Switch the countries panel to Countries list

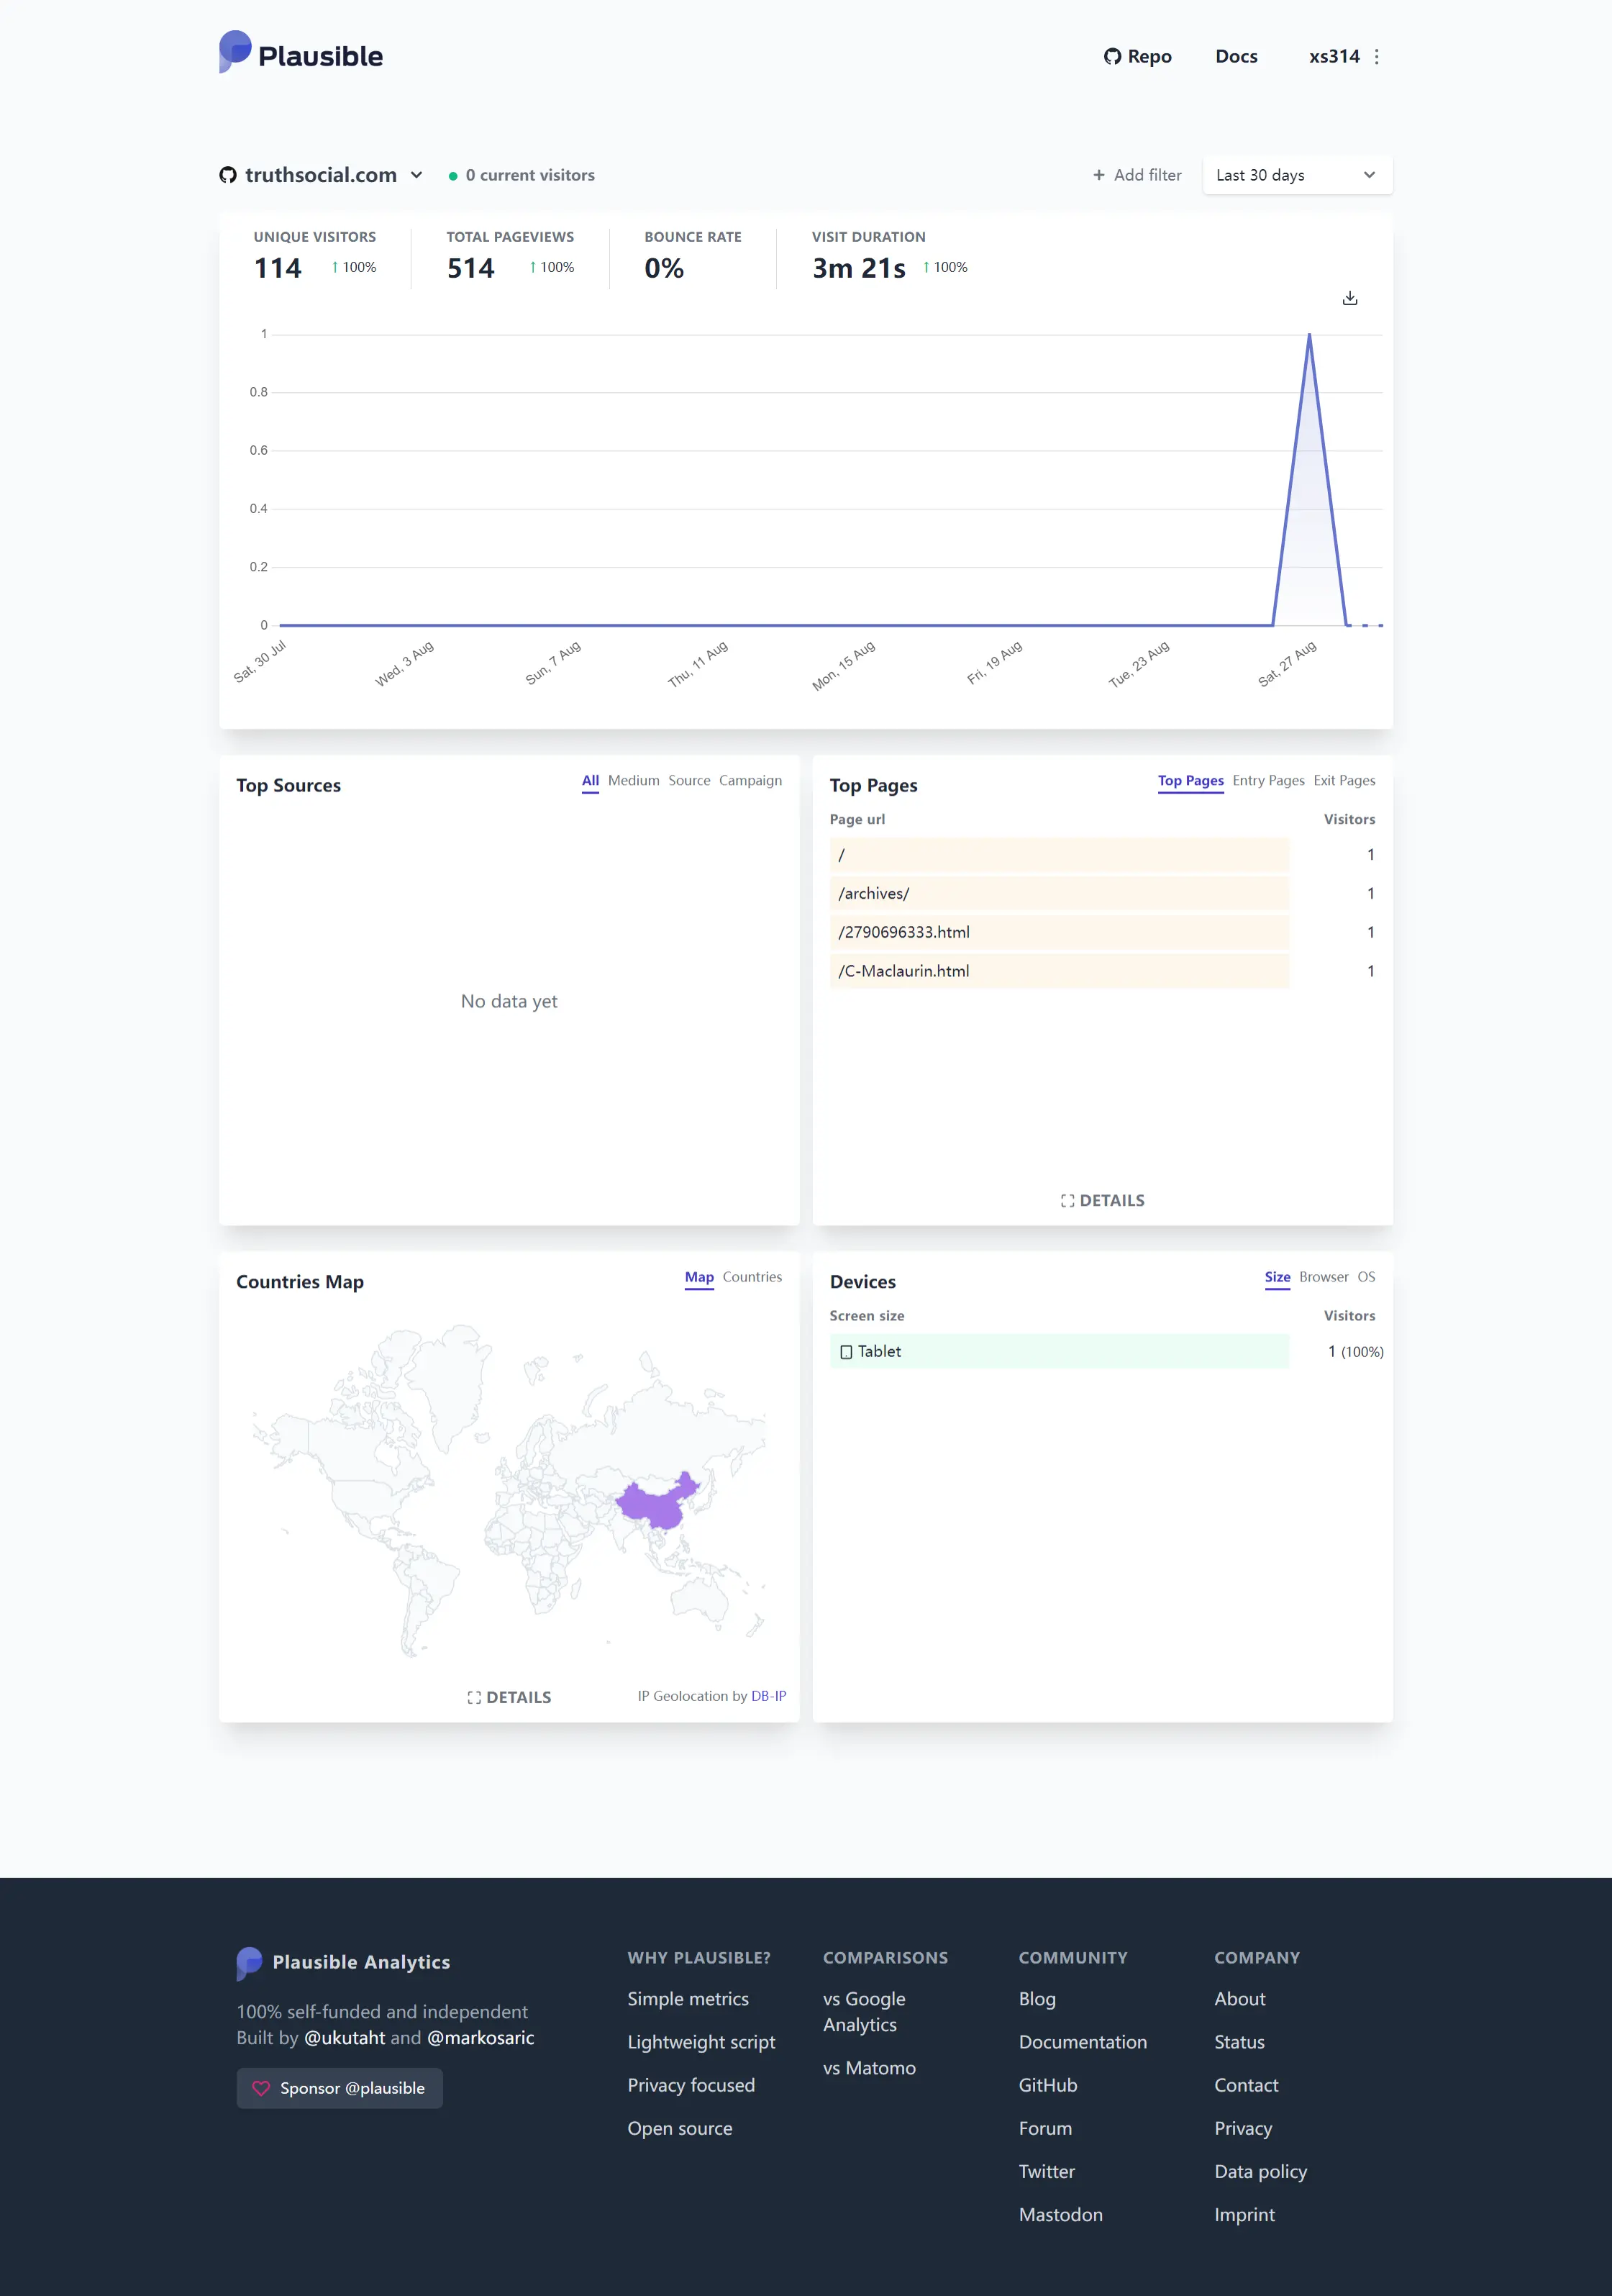[x=752, y=1278]
